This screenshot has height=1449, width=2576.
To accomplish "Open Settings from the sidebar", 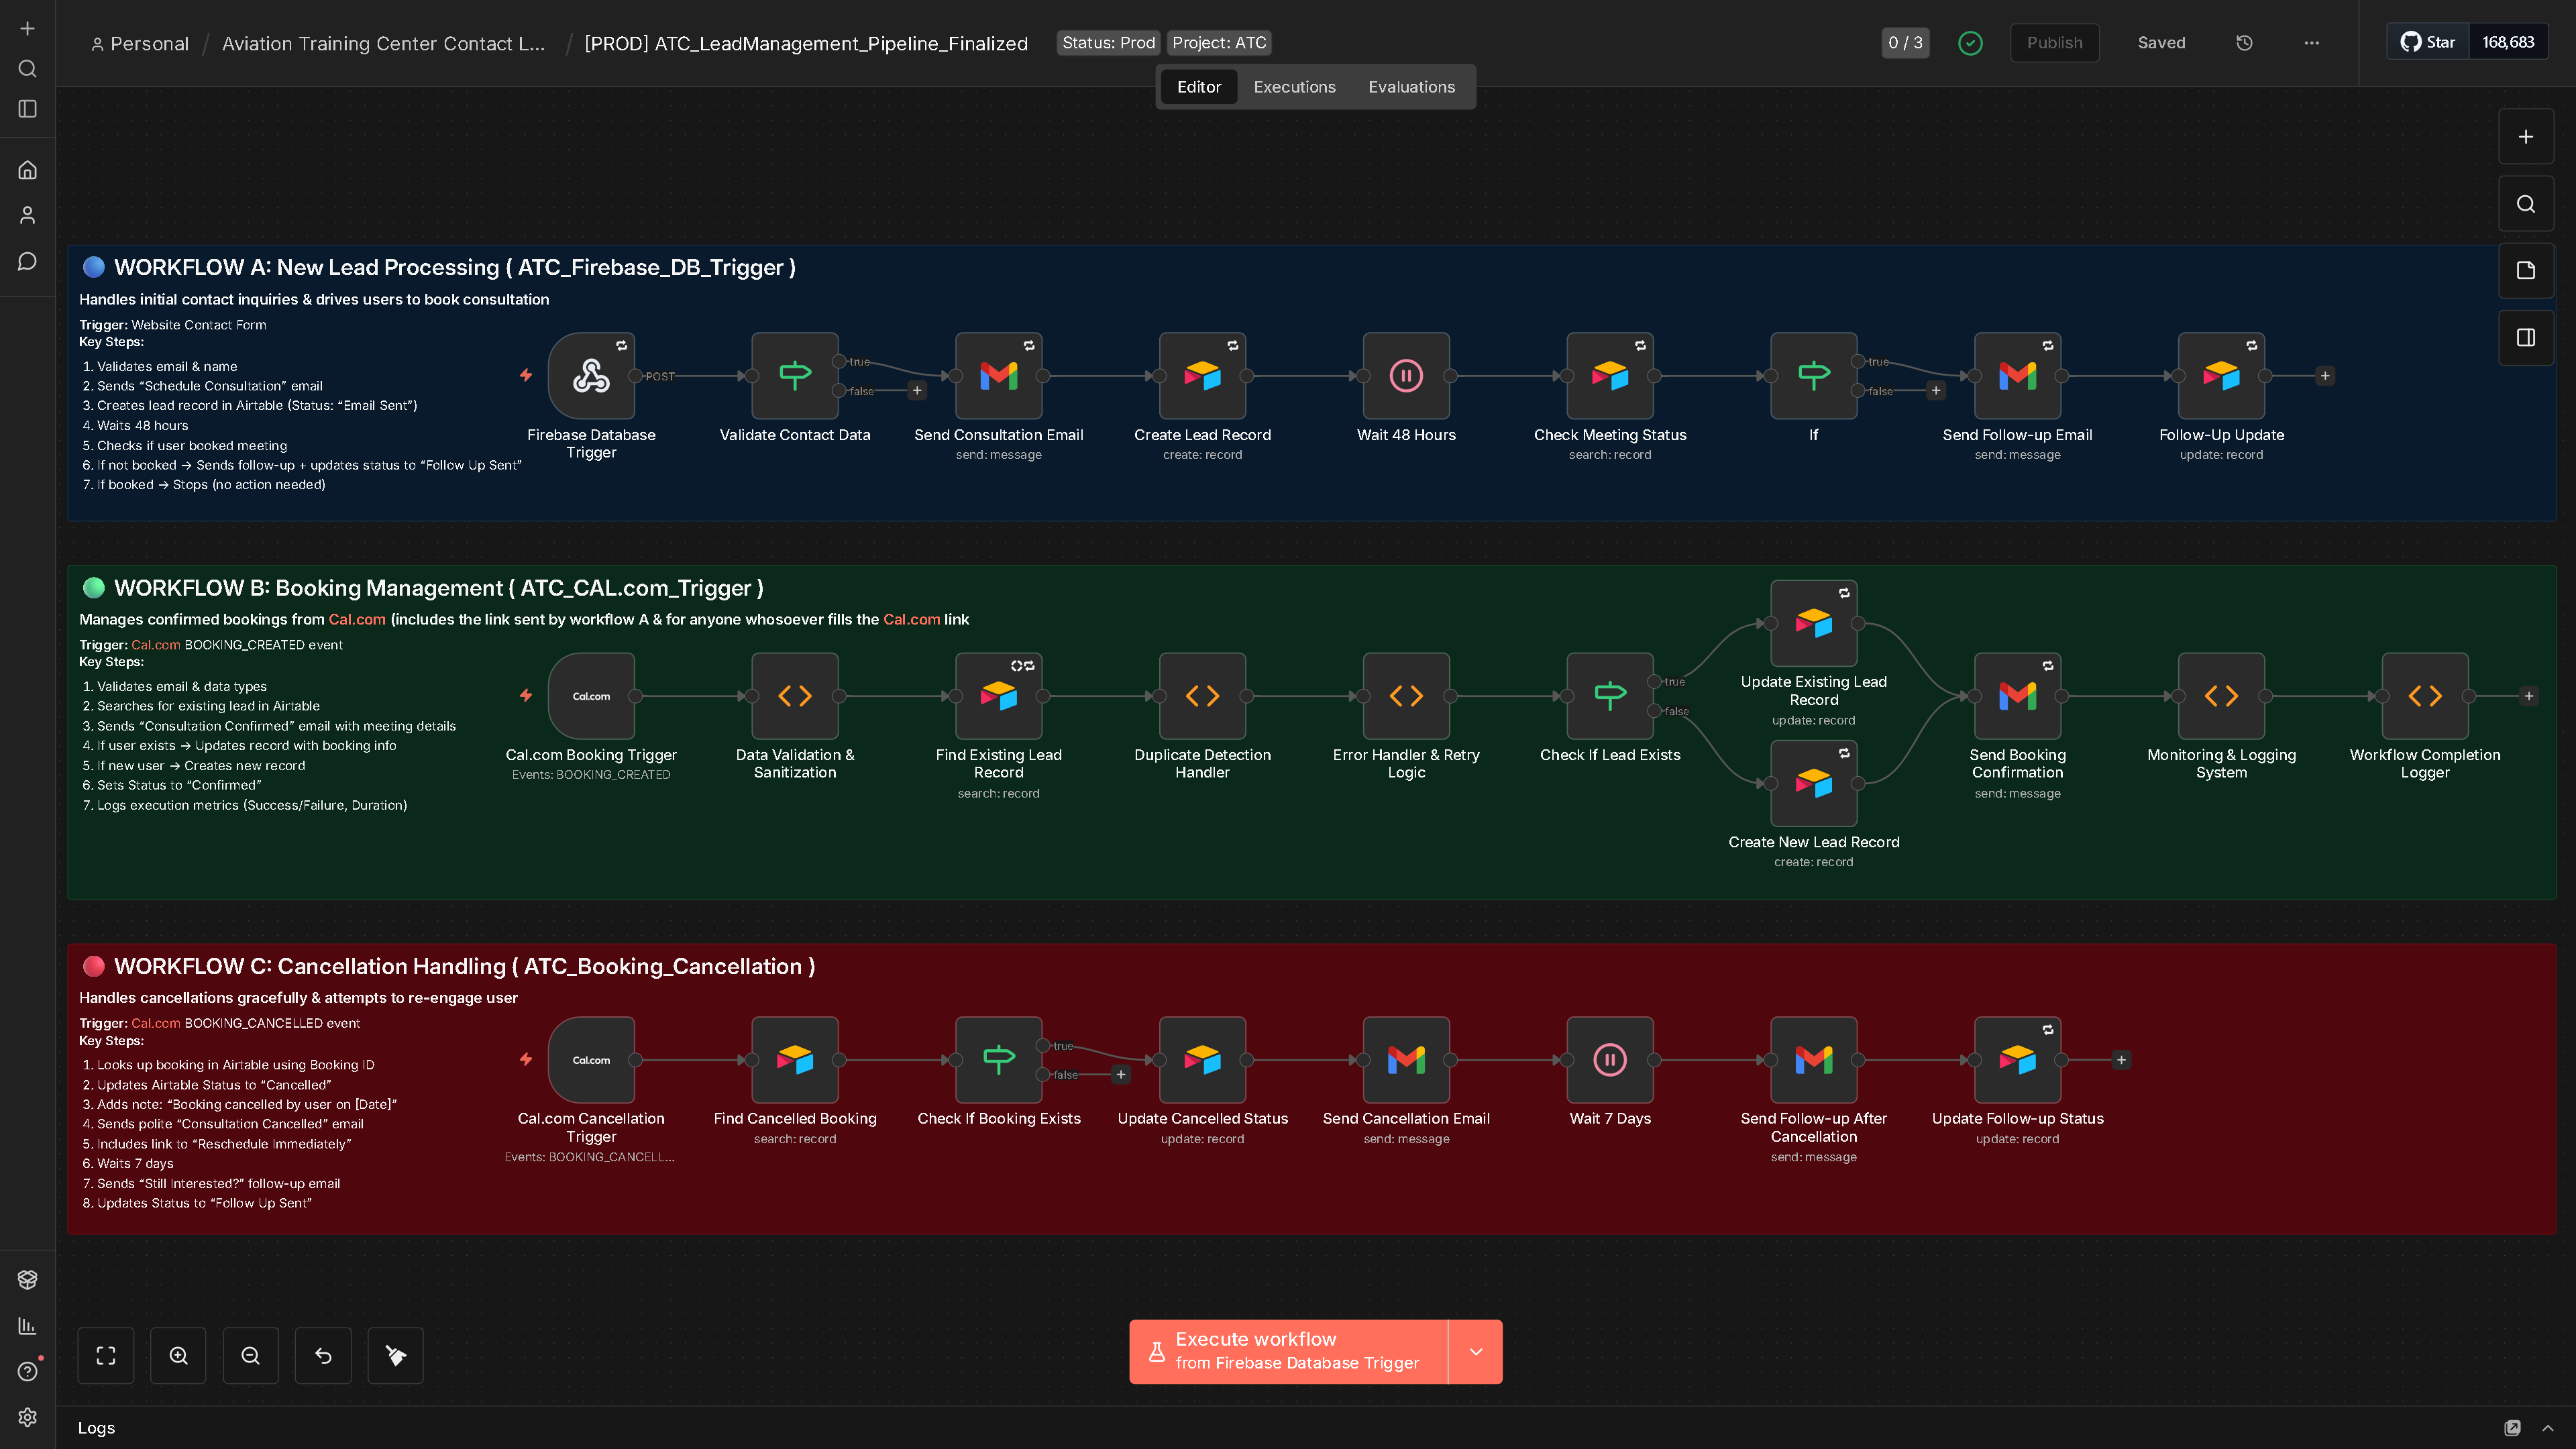I will point(28,1417).
